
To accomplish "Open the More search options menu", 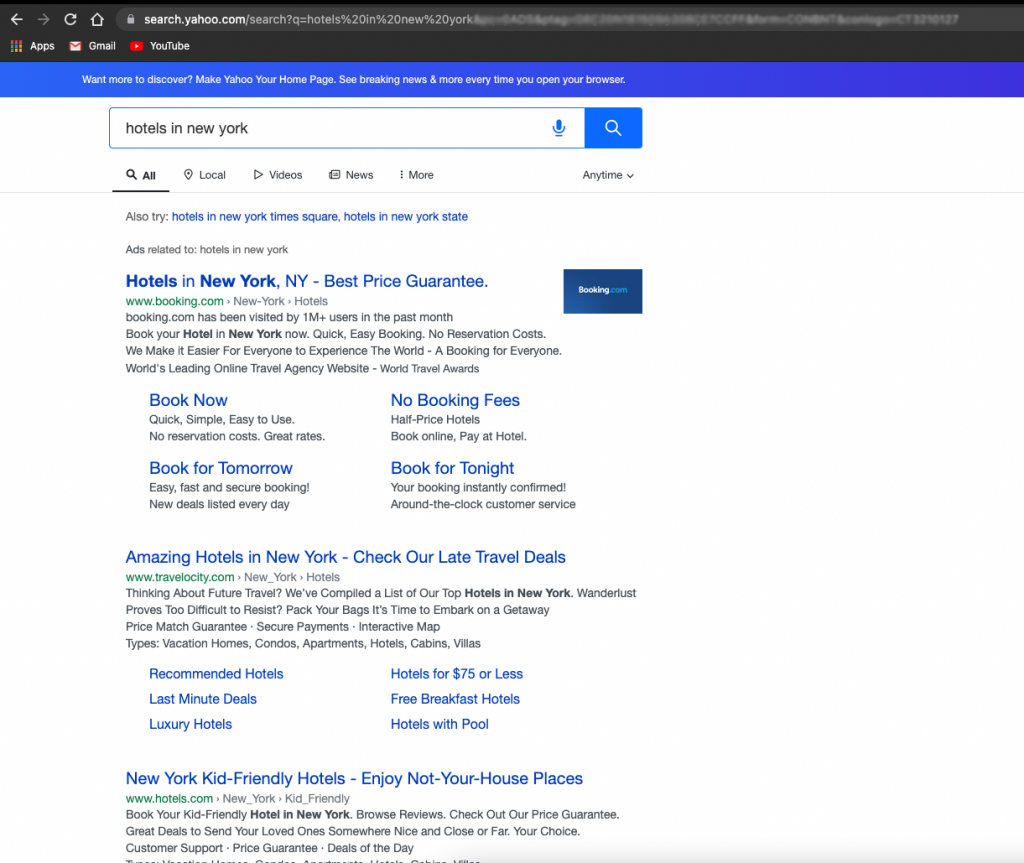I will pyautogui.click(x=416, y=175).
